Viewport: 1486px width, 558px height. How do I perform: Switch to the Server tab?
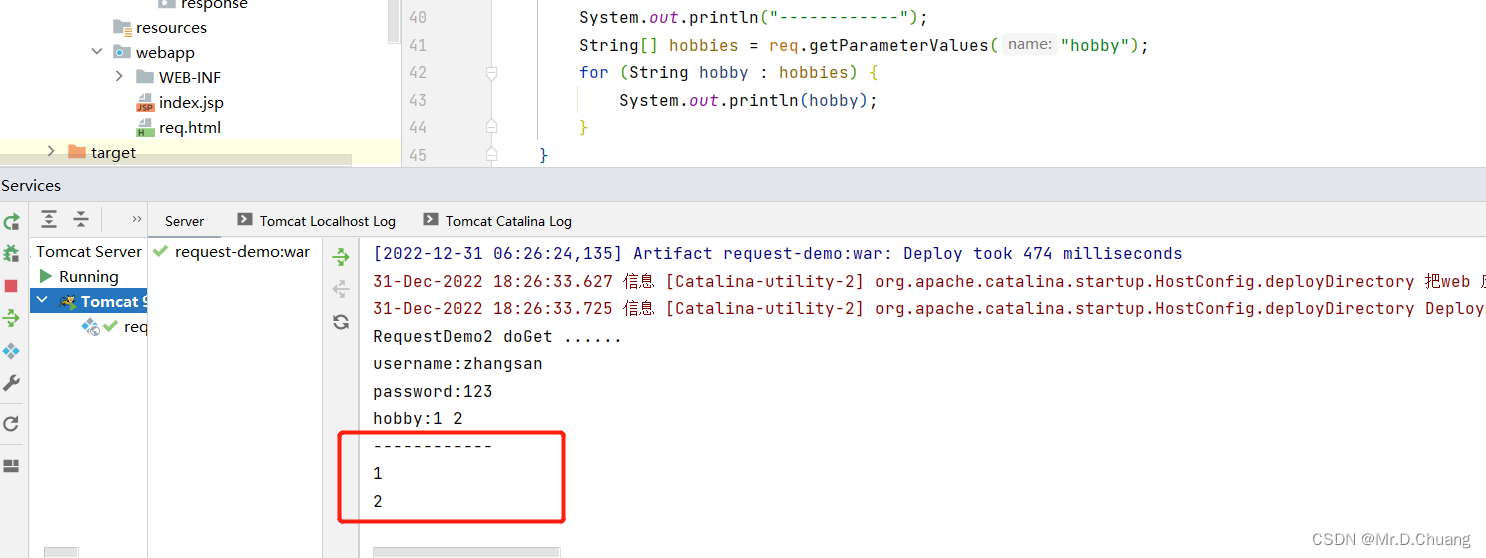(185, 221)
